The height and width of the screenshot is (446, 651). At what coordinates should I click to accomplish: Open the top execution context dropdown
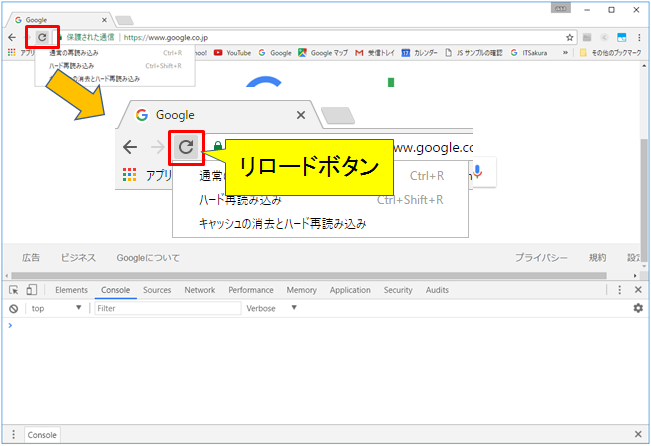coord(56,308)
